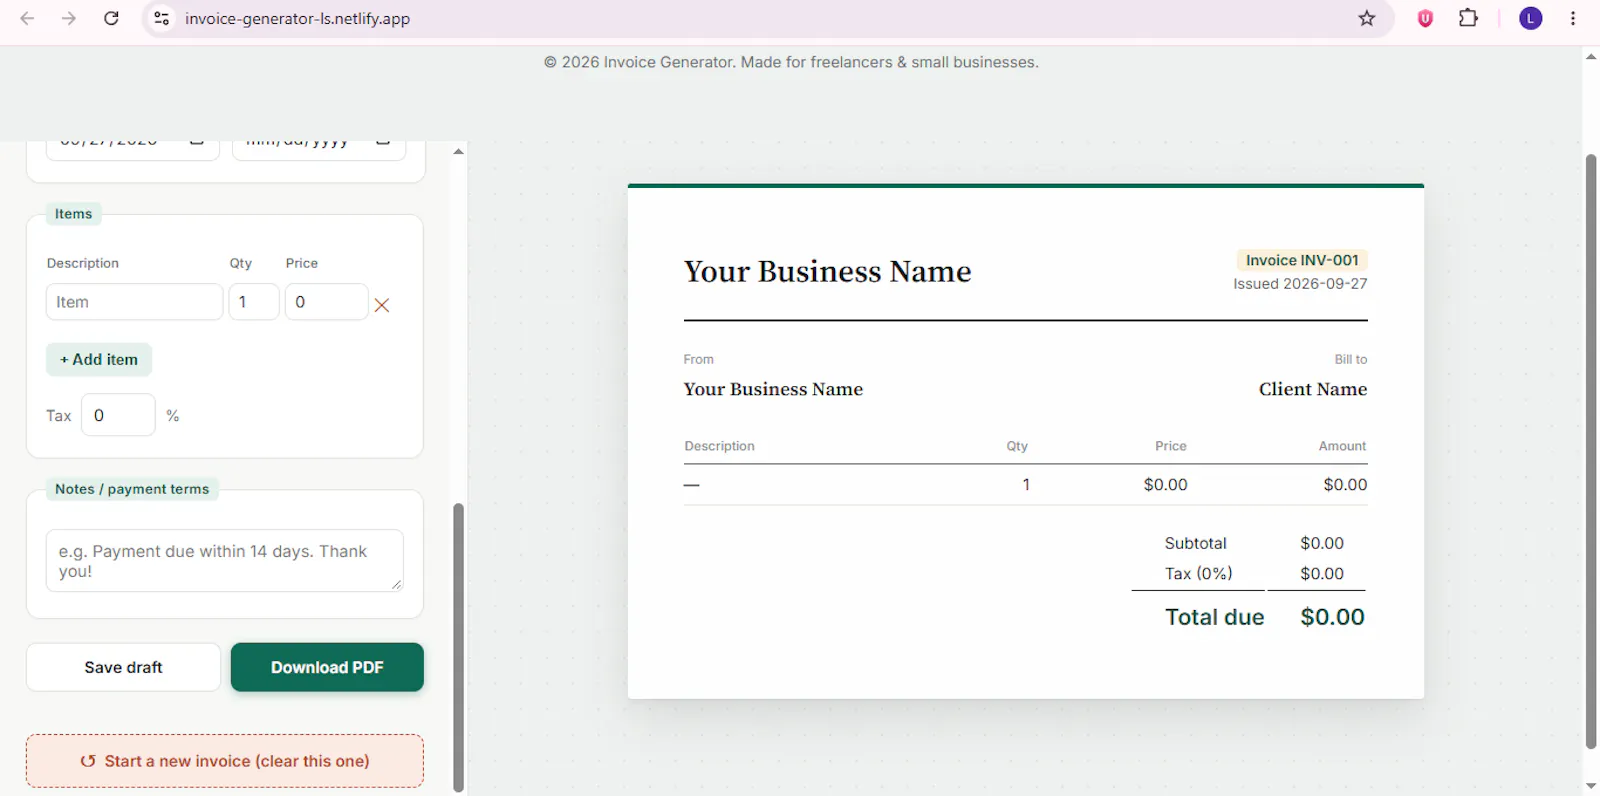Screen dimensions: 1600x796
Task: Click the page vertical scrollbar thumb
Action: pos(1591,450)
